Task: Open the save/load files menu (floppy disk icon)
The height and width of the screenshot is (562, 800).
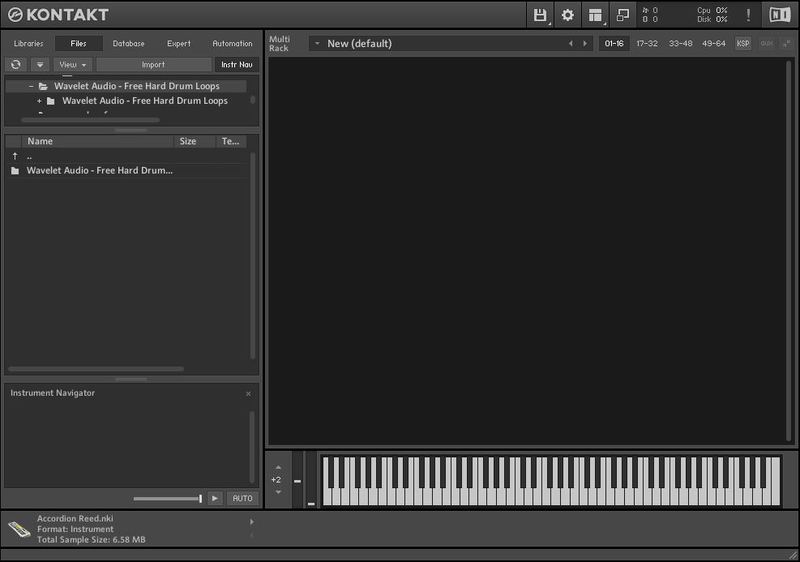Action: click(x=540, y=15)
